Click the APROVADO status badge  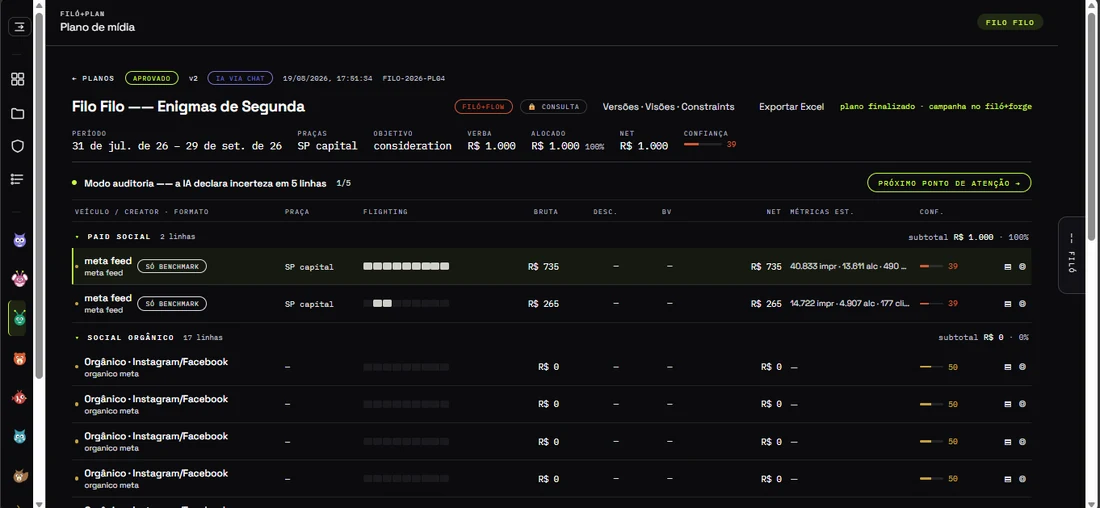coord(152,79)
